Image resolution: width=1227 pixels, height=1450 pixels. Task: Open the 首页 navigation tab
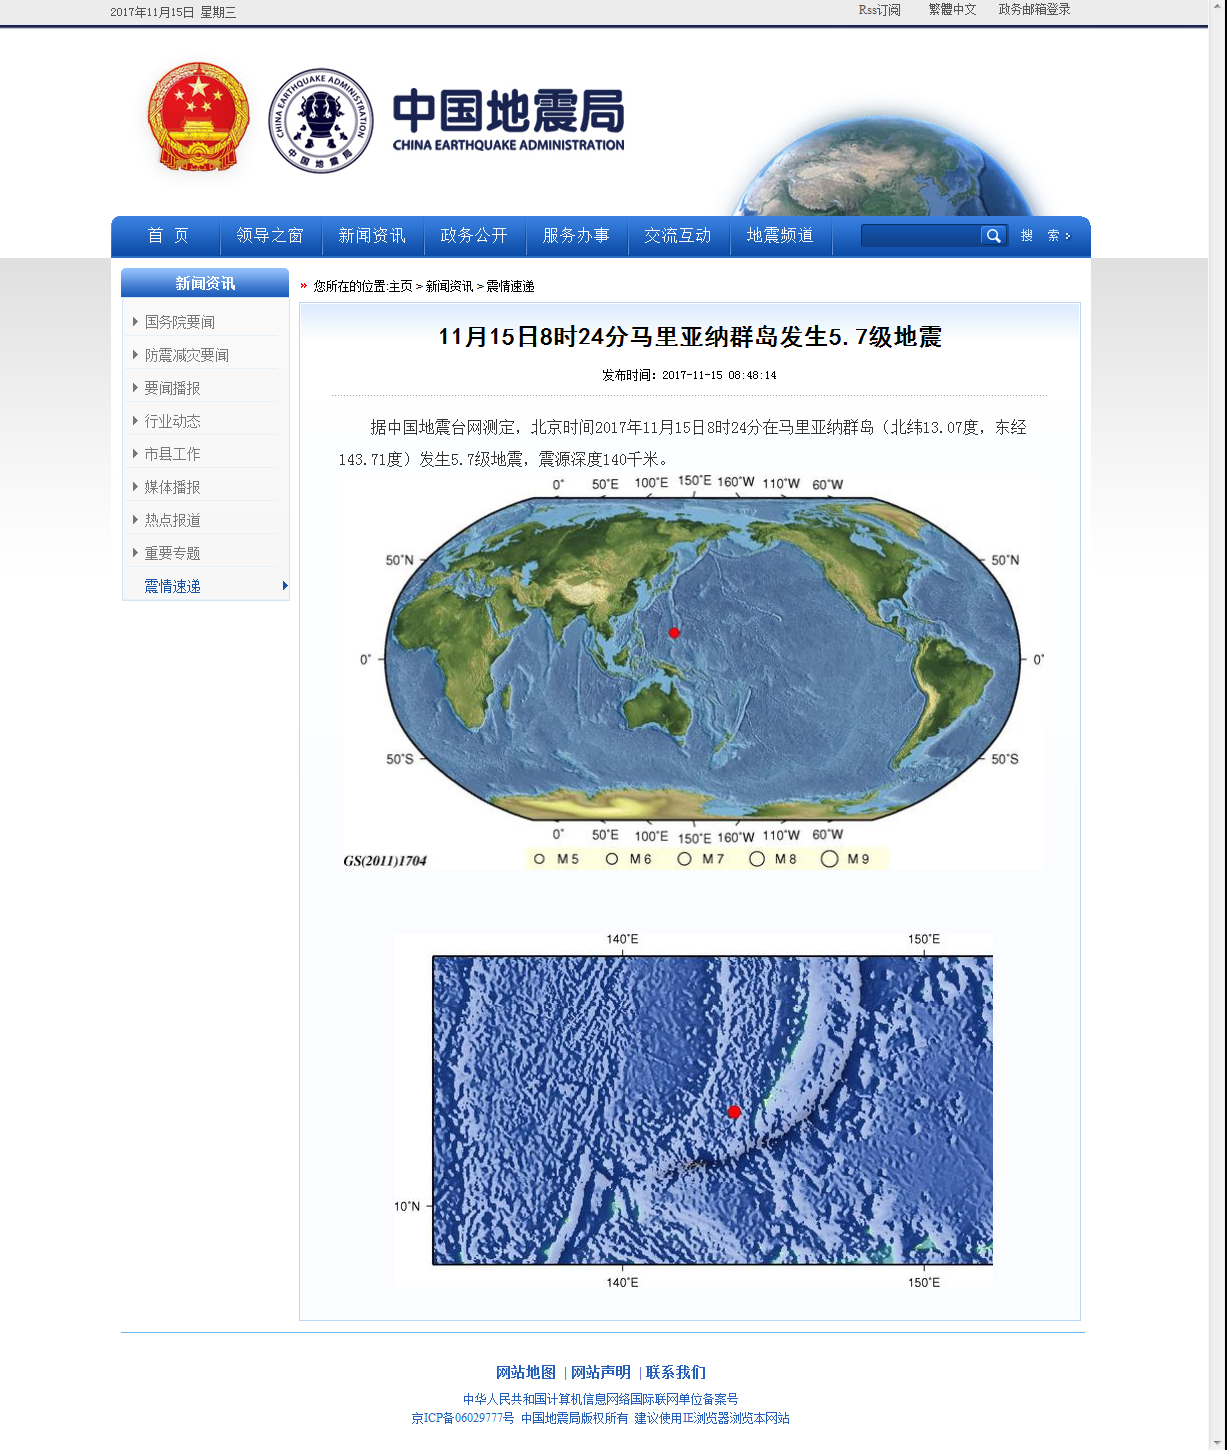tap(167, 236)
